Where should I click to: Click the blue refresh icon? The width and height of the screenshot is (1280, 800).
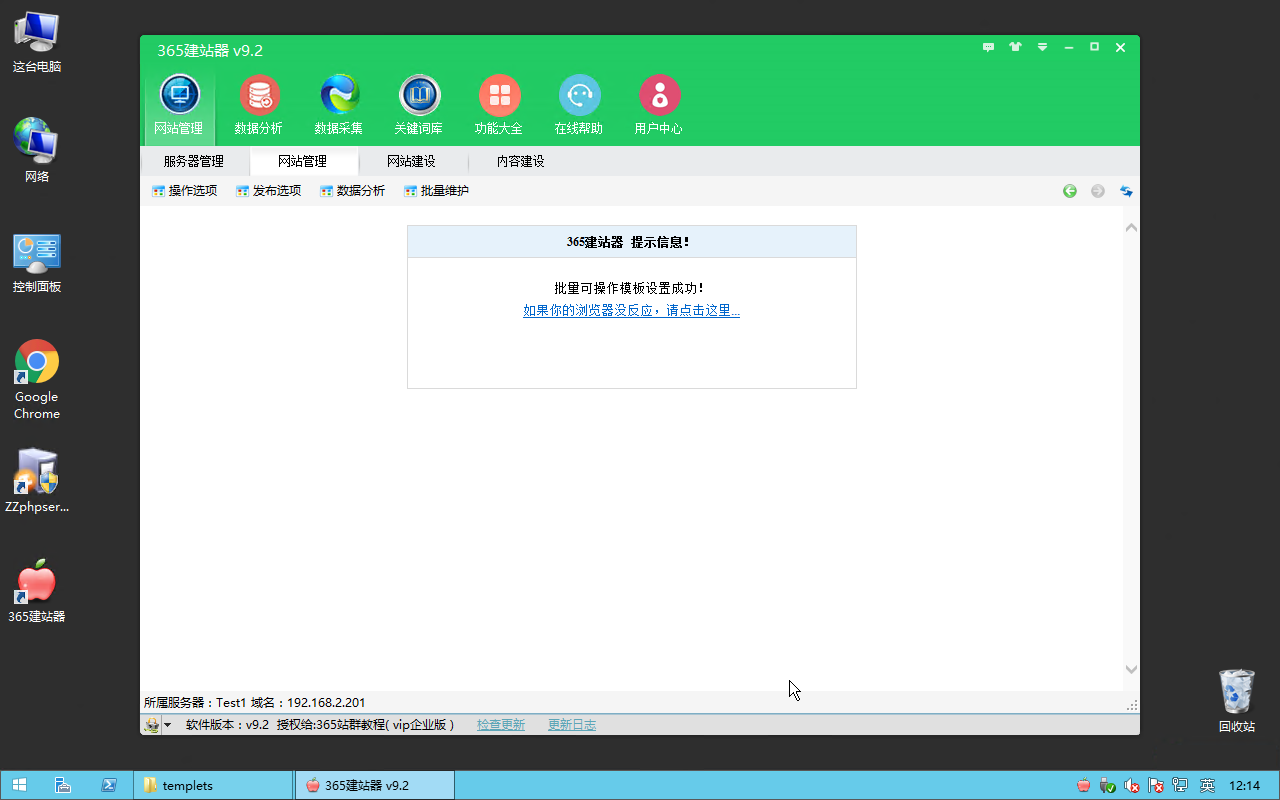click(1126, 191)
